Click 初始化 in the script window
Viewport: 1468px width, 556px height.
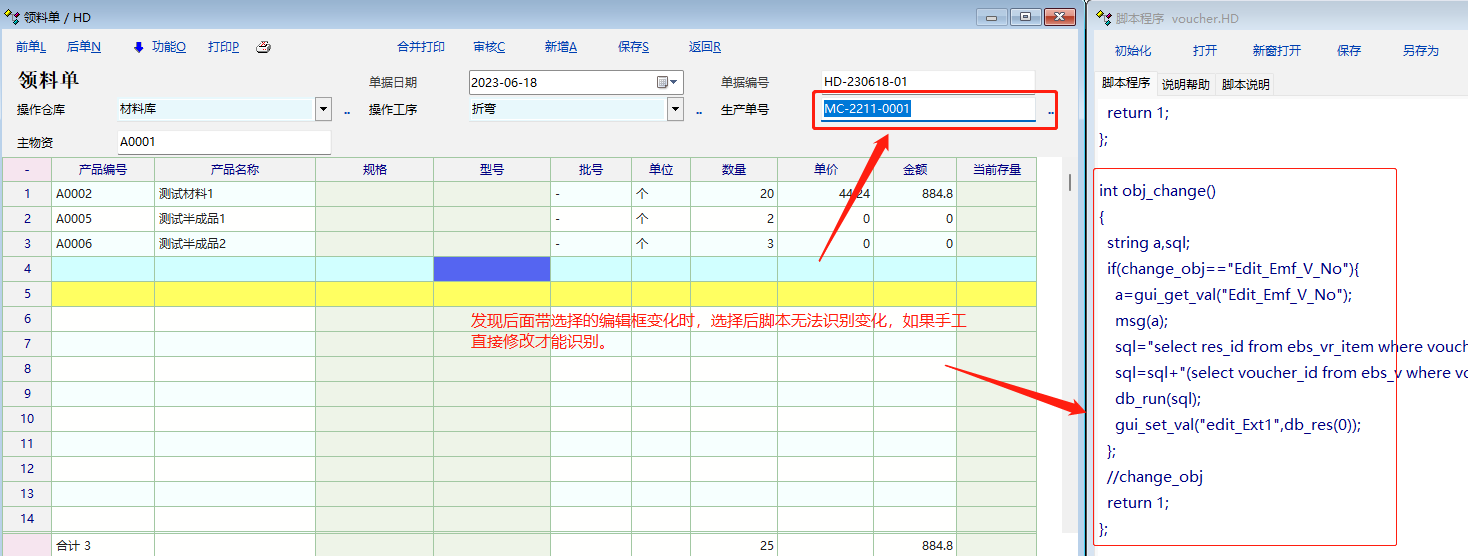[1133, 51]
